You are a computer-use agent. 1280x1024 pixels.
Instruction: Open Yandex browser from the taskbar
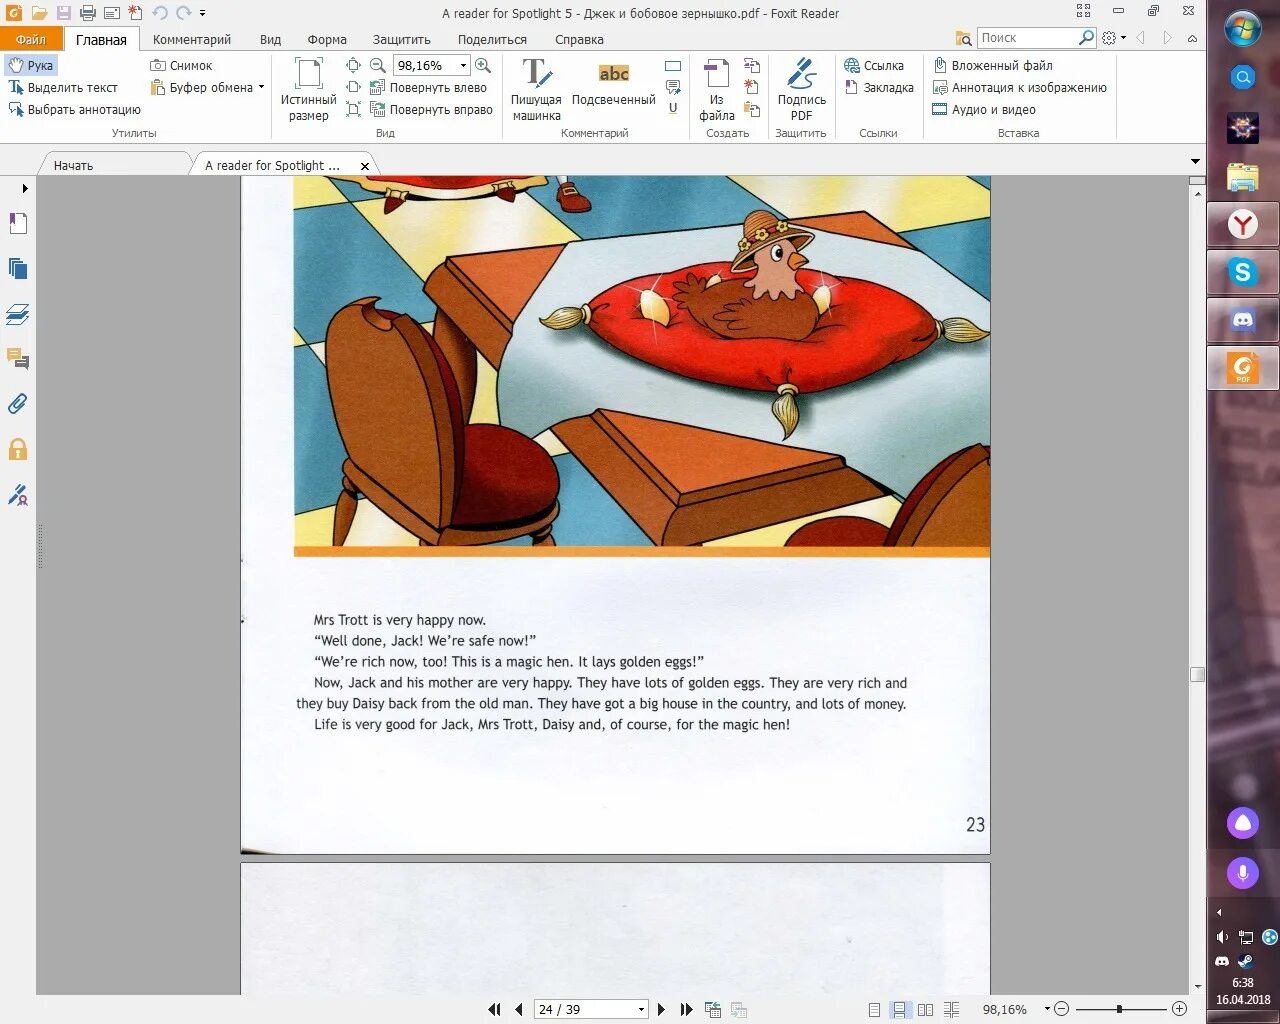(1243, 224)
